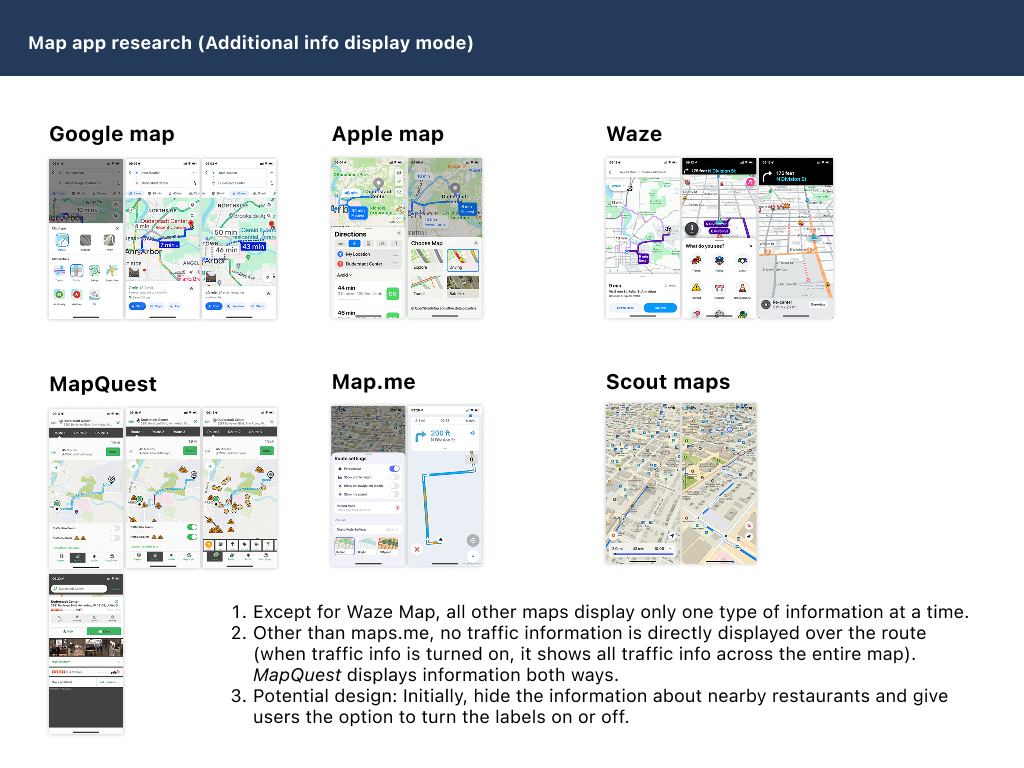Select Google Maps Traffic layer icon
Screen dimensions: 1024x768
point(77,272)
